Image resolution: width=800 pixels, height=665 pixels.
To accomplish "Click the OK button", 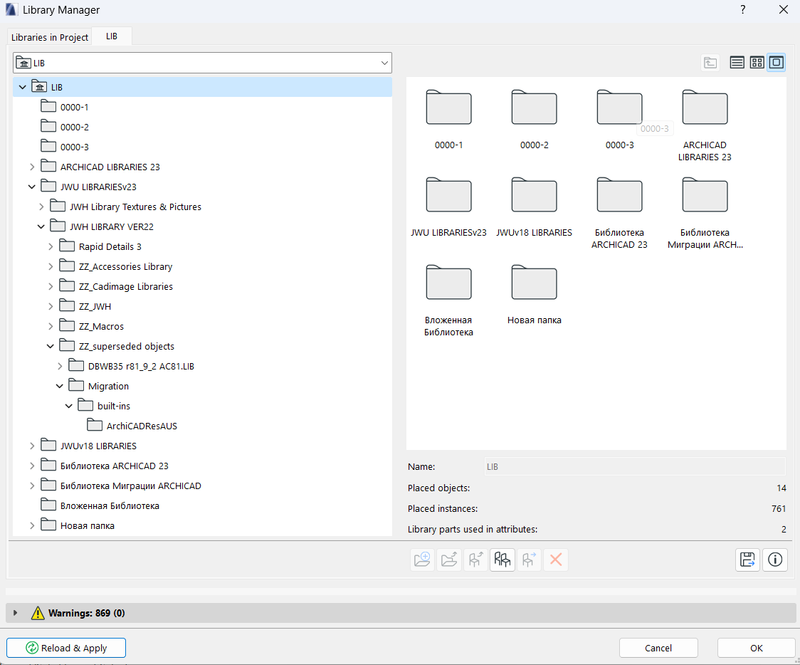I will 756,648.
